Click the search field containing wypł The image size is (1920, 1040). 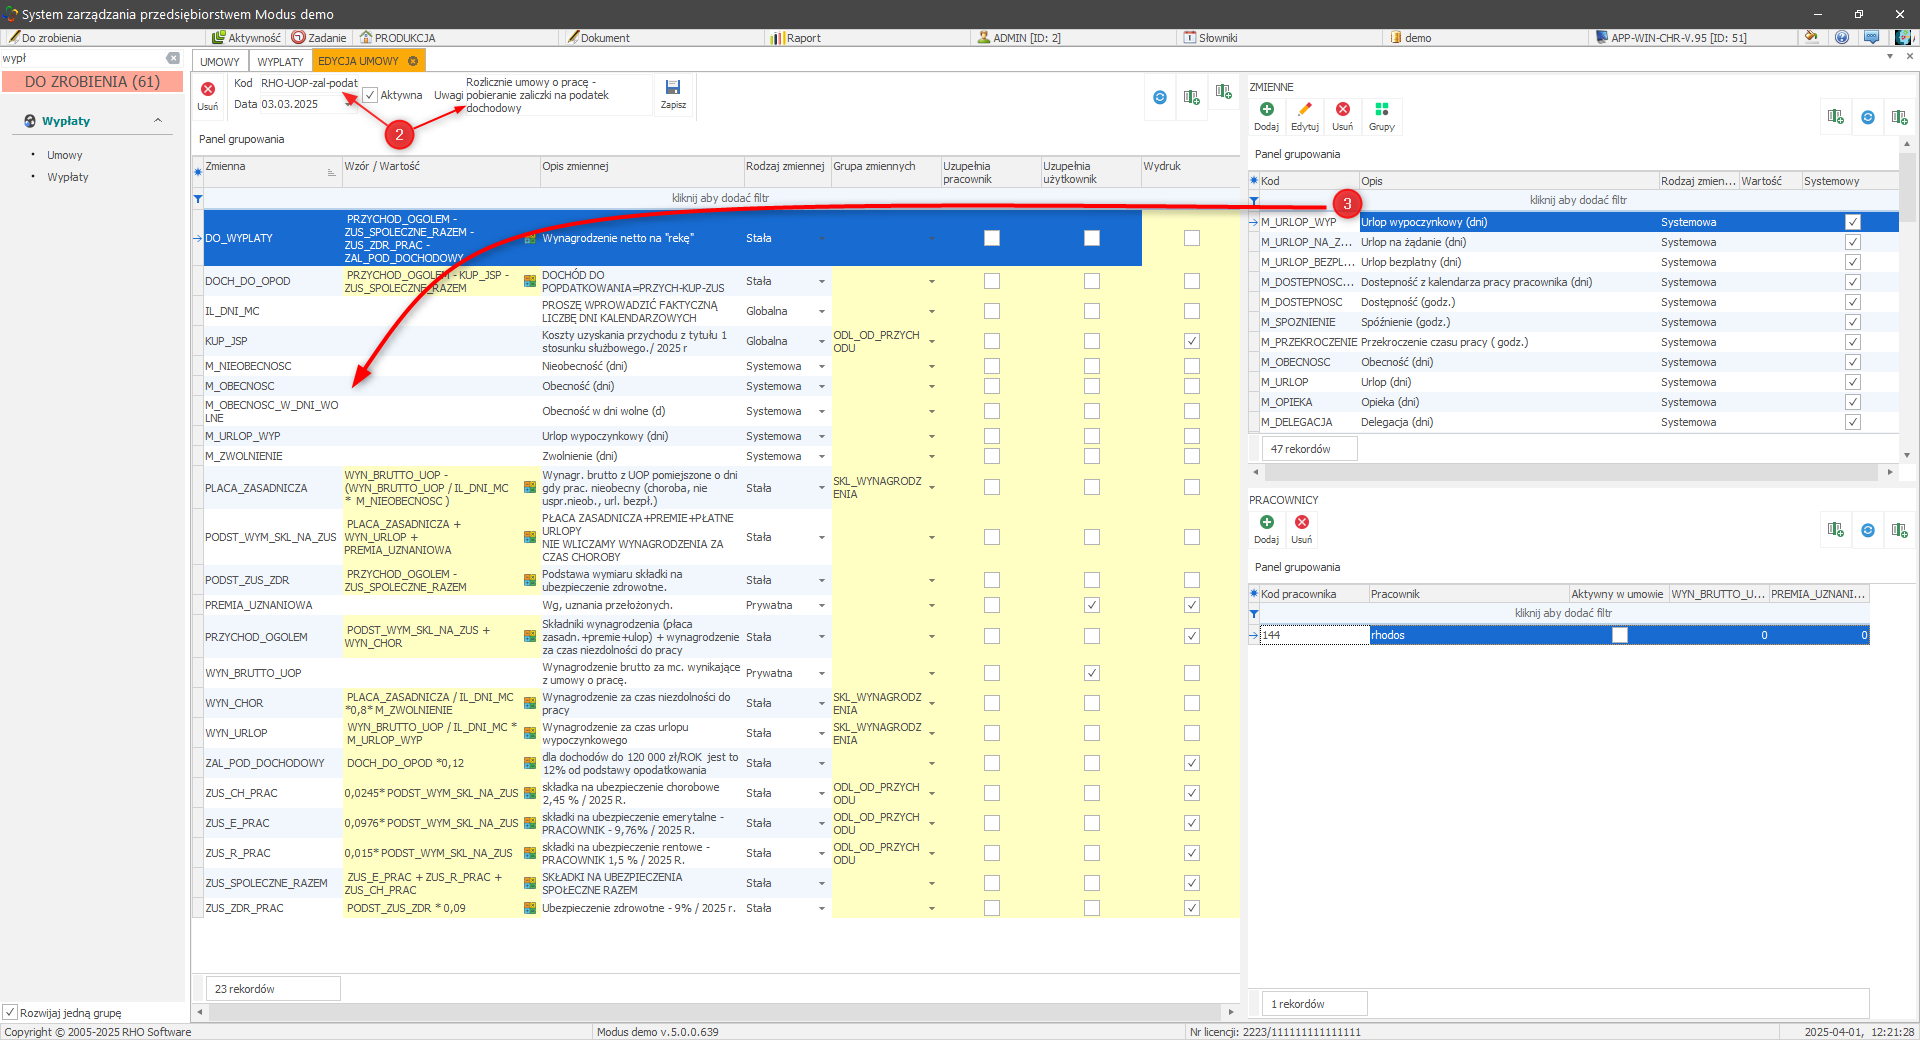coord(80,59)
